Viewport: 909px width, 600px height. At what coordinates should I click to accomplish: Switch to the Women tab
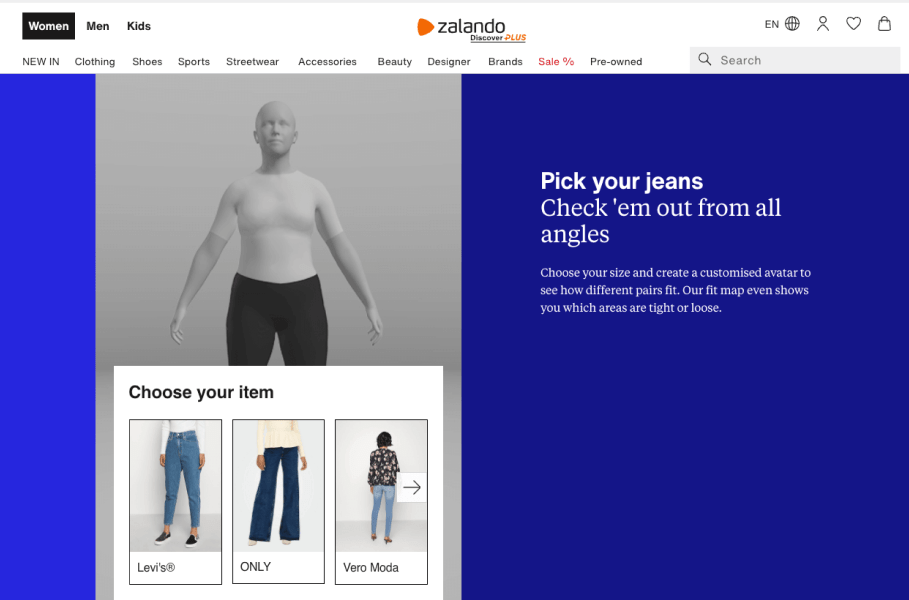[x=49, y=26]
